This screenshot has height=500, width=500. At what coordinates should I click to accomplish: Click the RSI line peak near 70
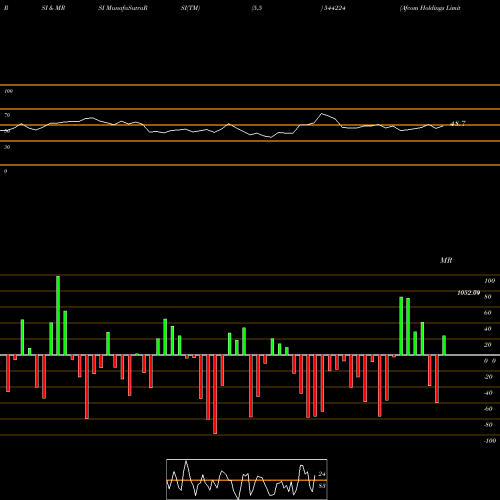pyautogui.click(x=322, y=114)
